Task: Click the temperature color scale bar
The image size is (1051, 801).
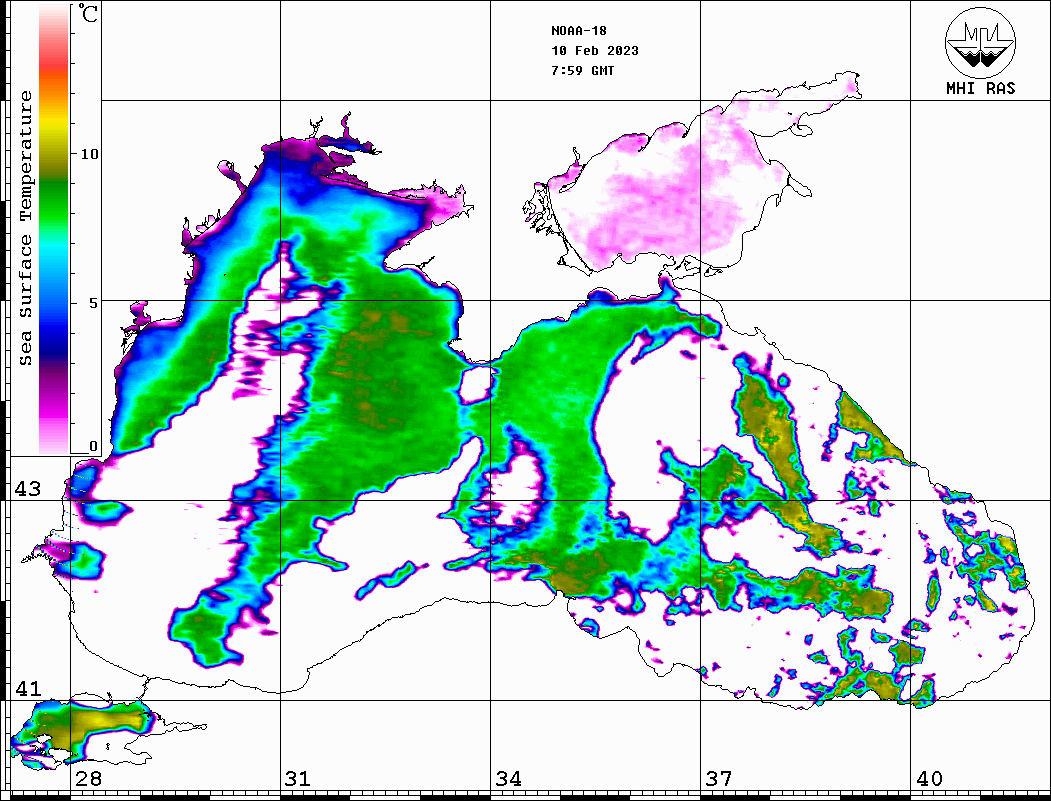Action: (x=54, y=229)
